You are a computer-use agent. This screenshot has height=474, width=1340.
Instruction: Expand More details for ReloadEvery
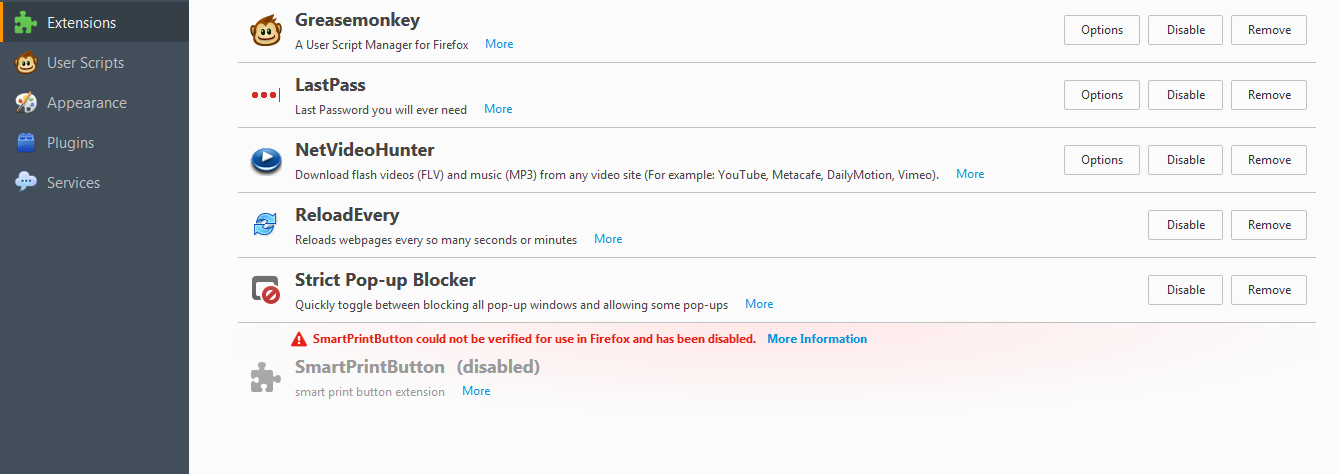608,239
